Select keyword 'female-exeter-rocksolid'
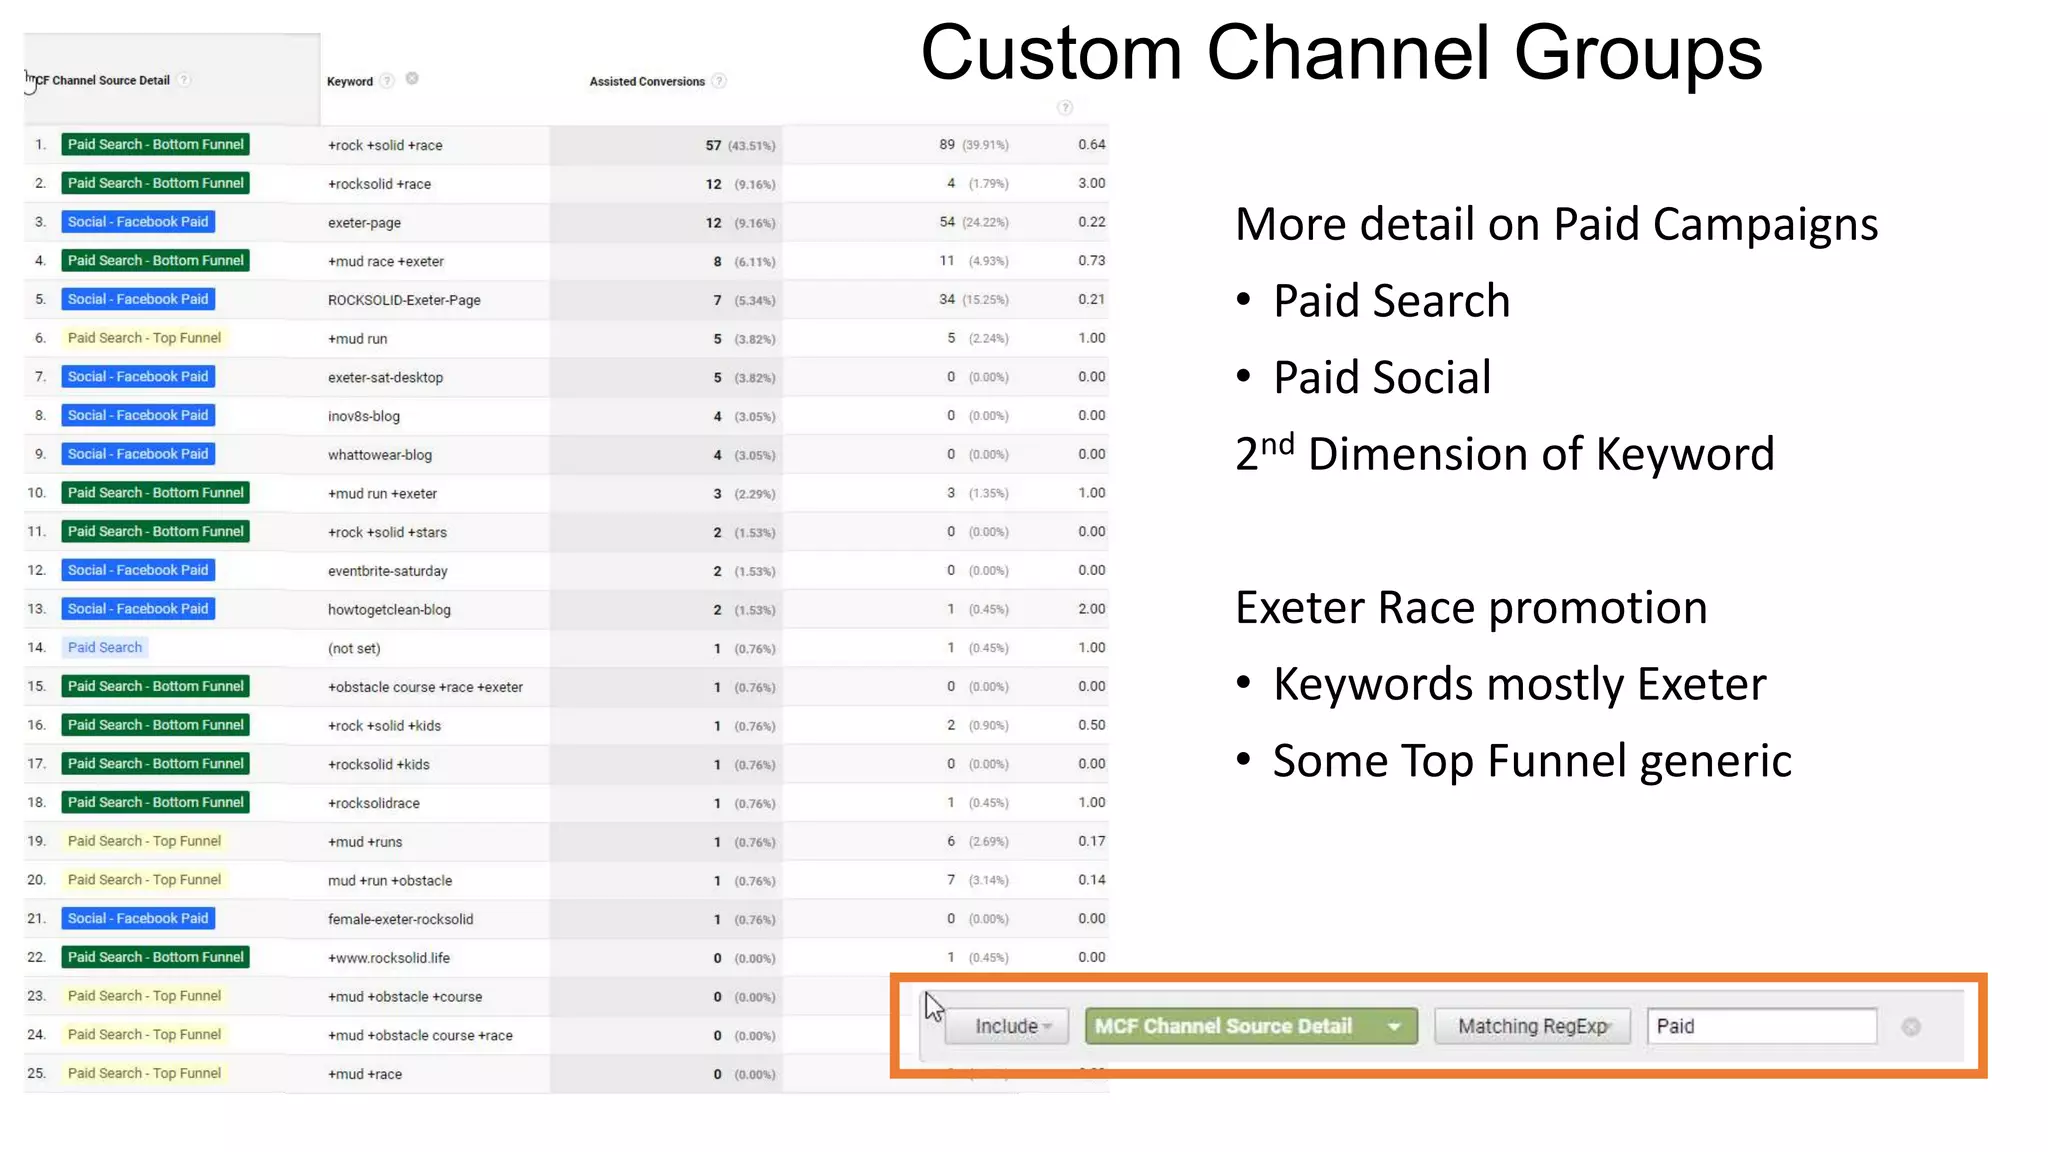 click(x=400, y=920)
